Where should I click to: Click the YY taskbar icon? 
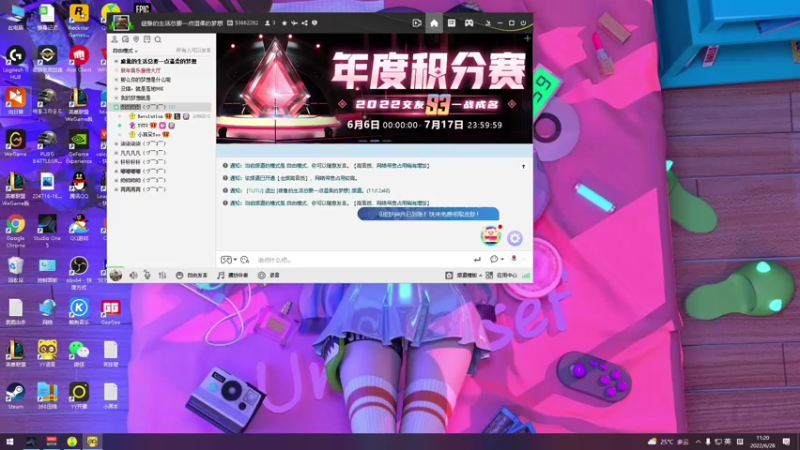point(92,442)
